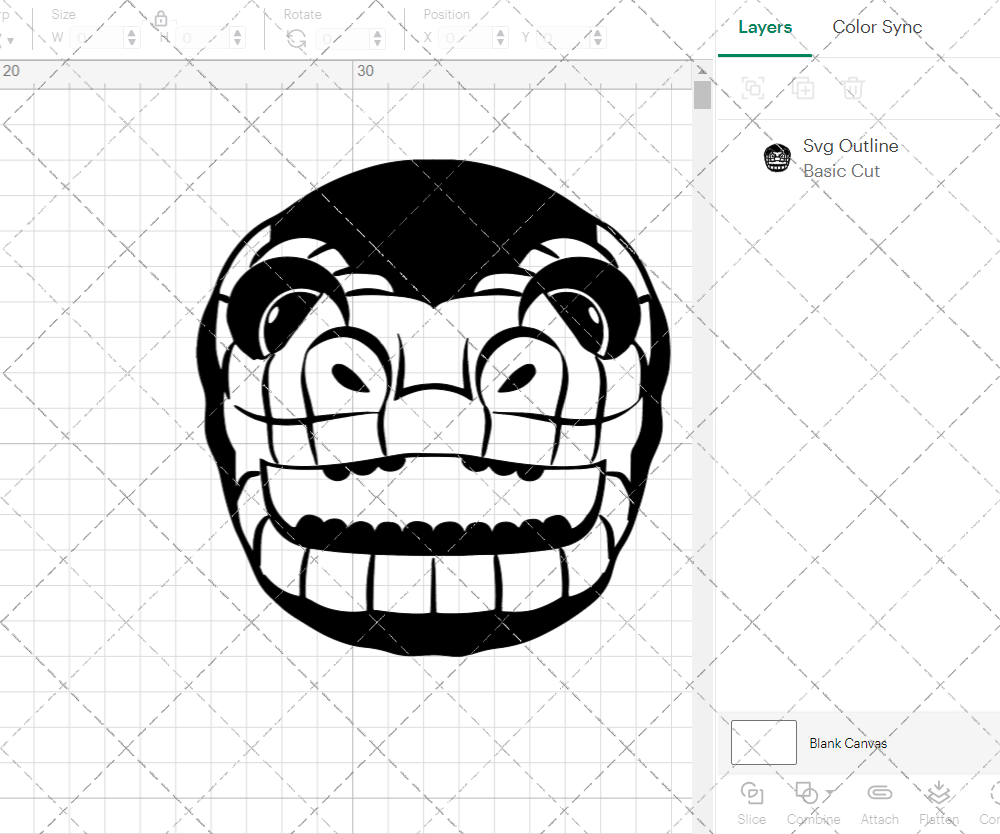Click the Slice tool

(752, 803)
